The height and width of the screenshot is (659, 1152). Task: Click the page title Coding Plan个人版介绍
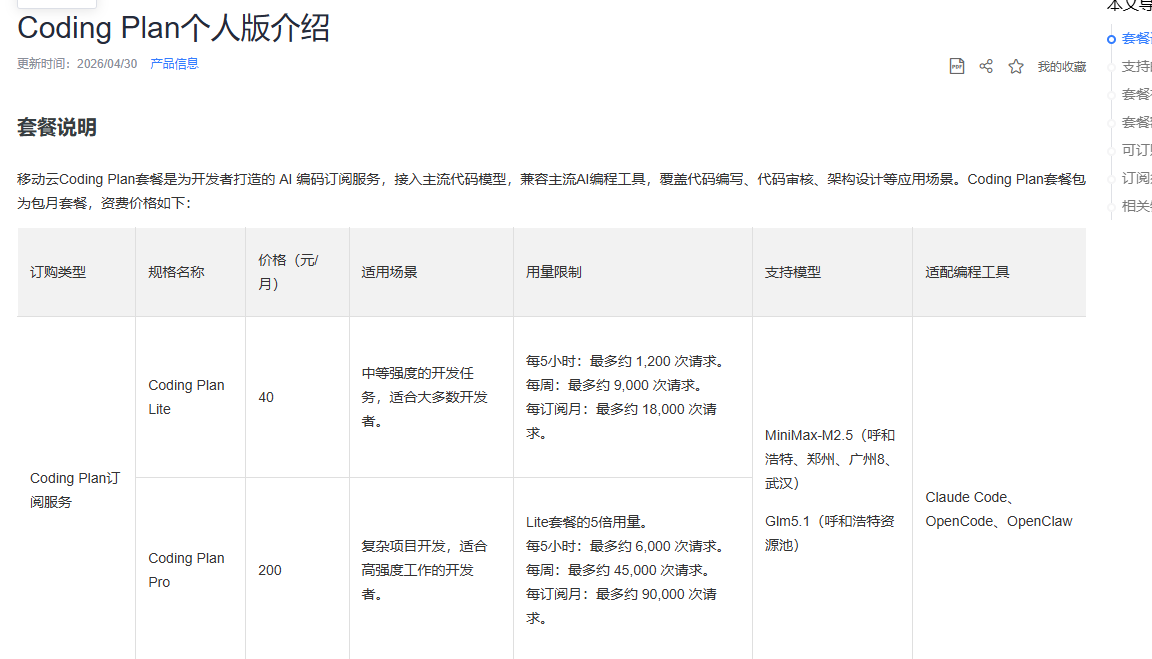[173, 28]
